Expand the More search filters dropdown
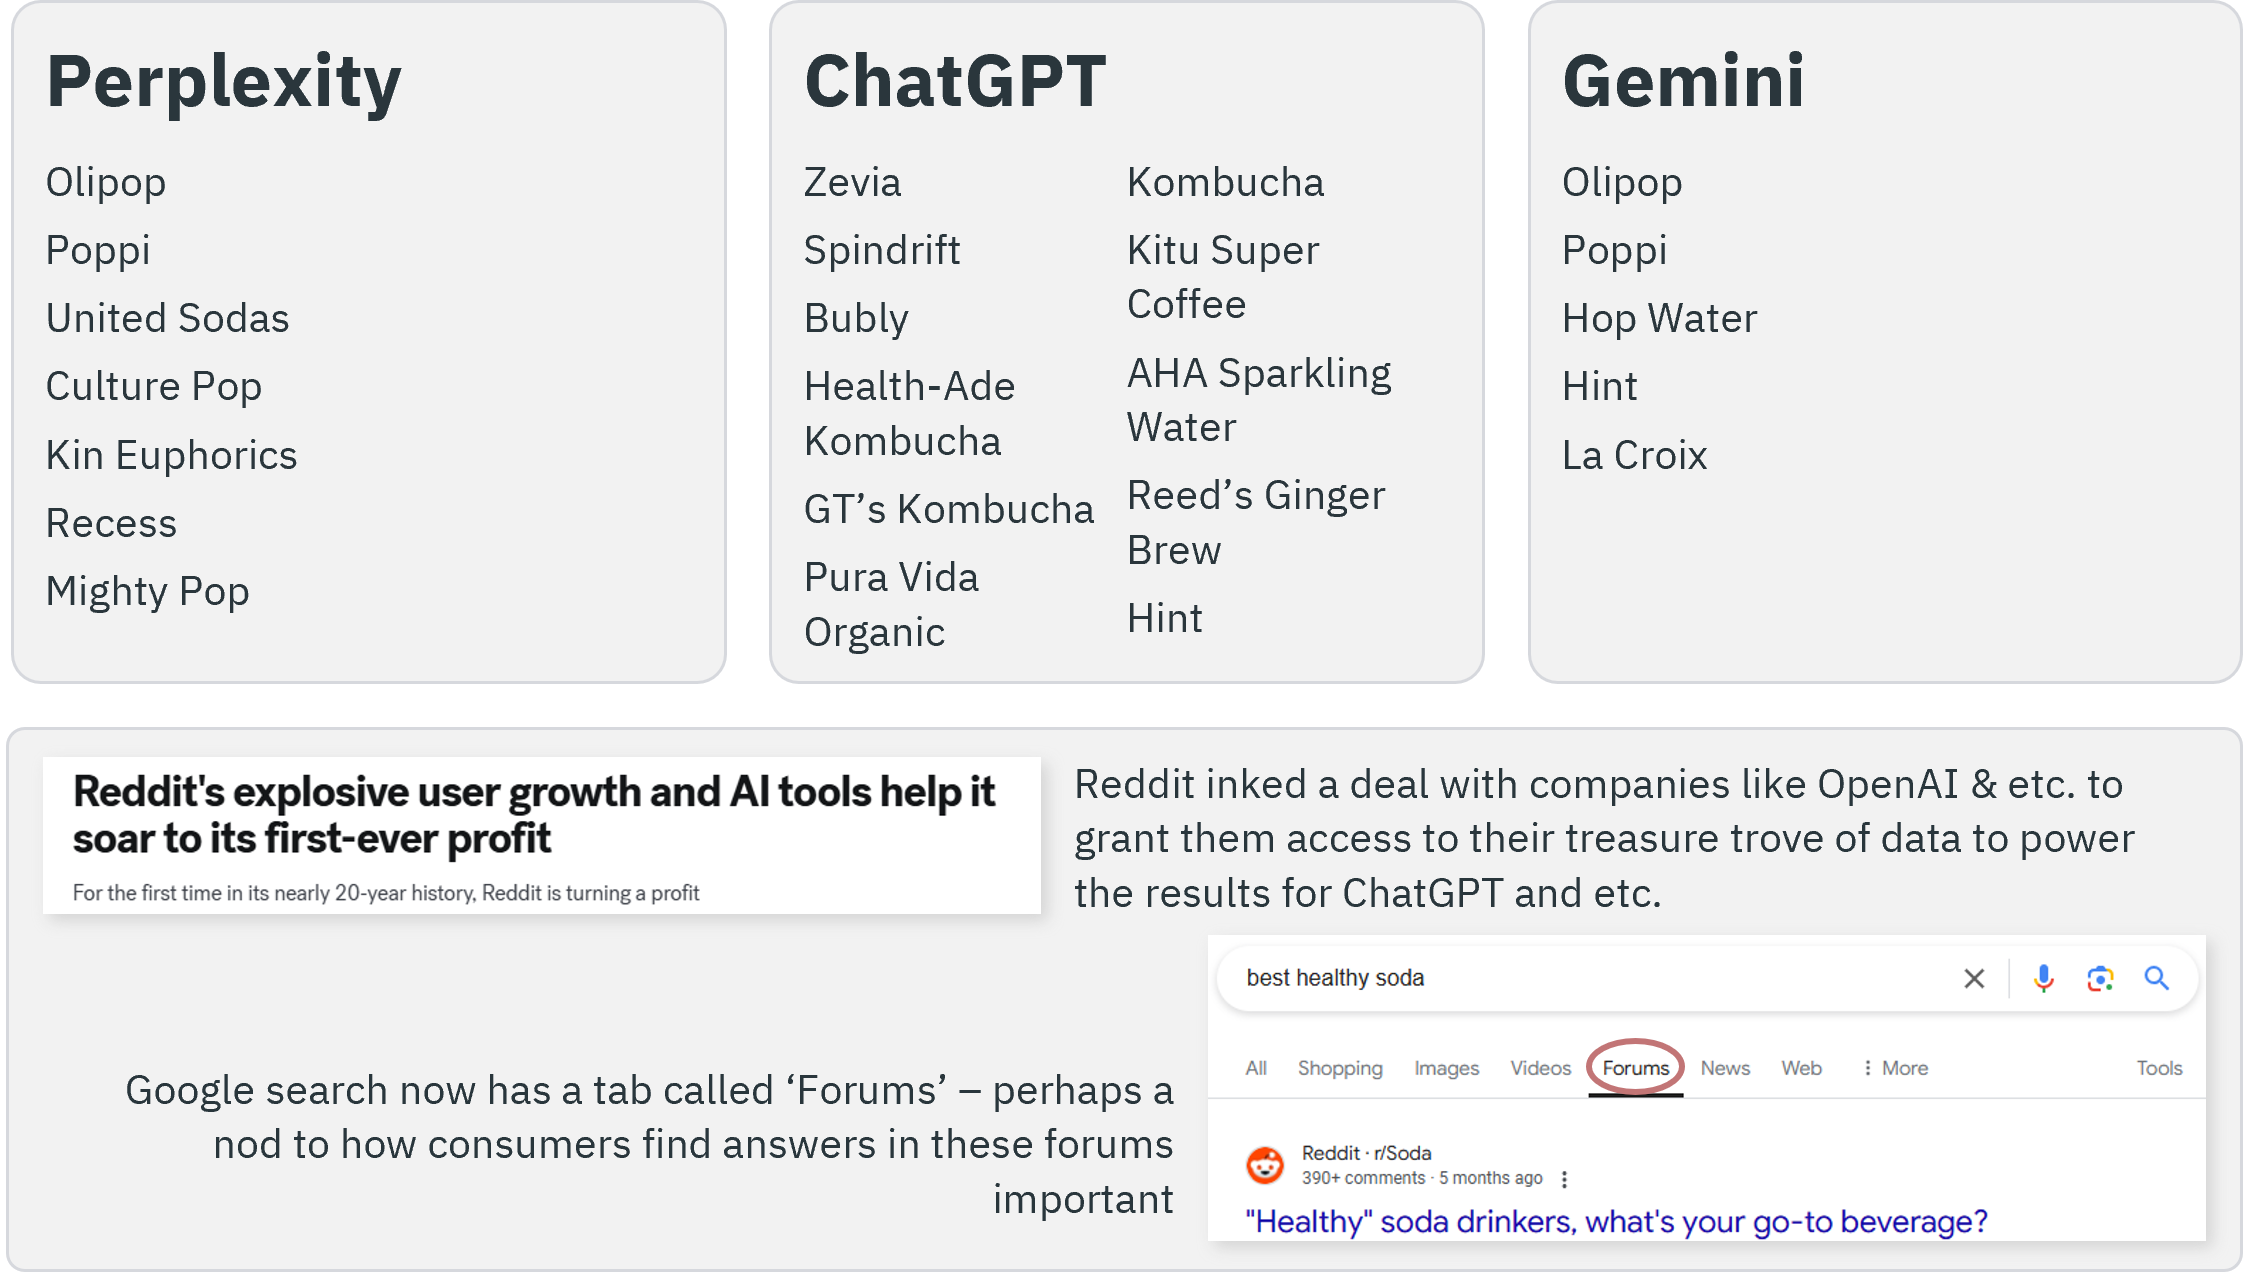 (1895, 1068)
